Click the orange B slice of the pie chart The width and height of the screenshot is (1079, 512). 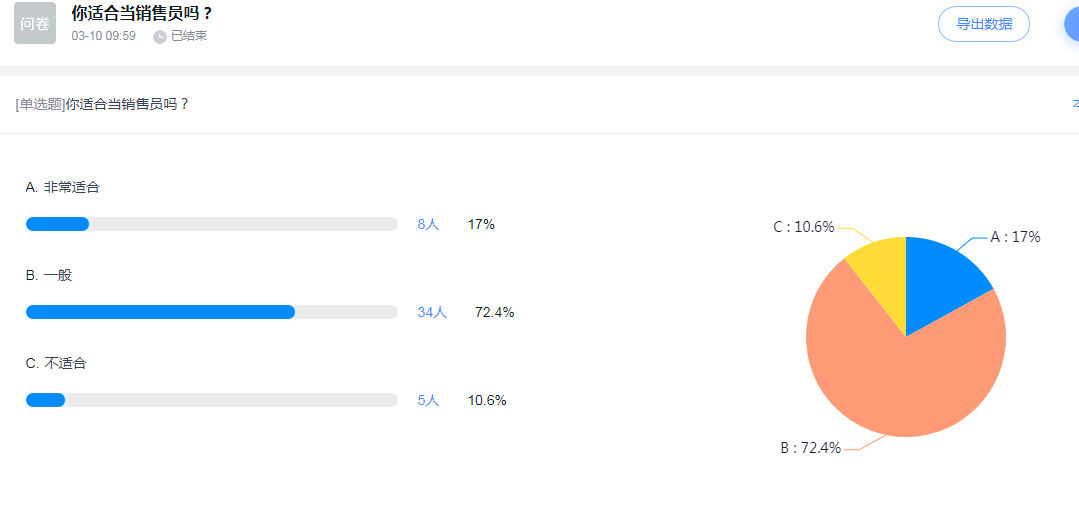tap(900, 380)
